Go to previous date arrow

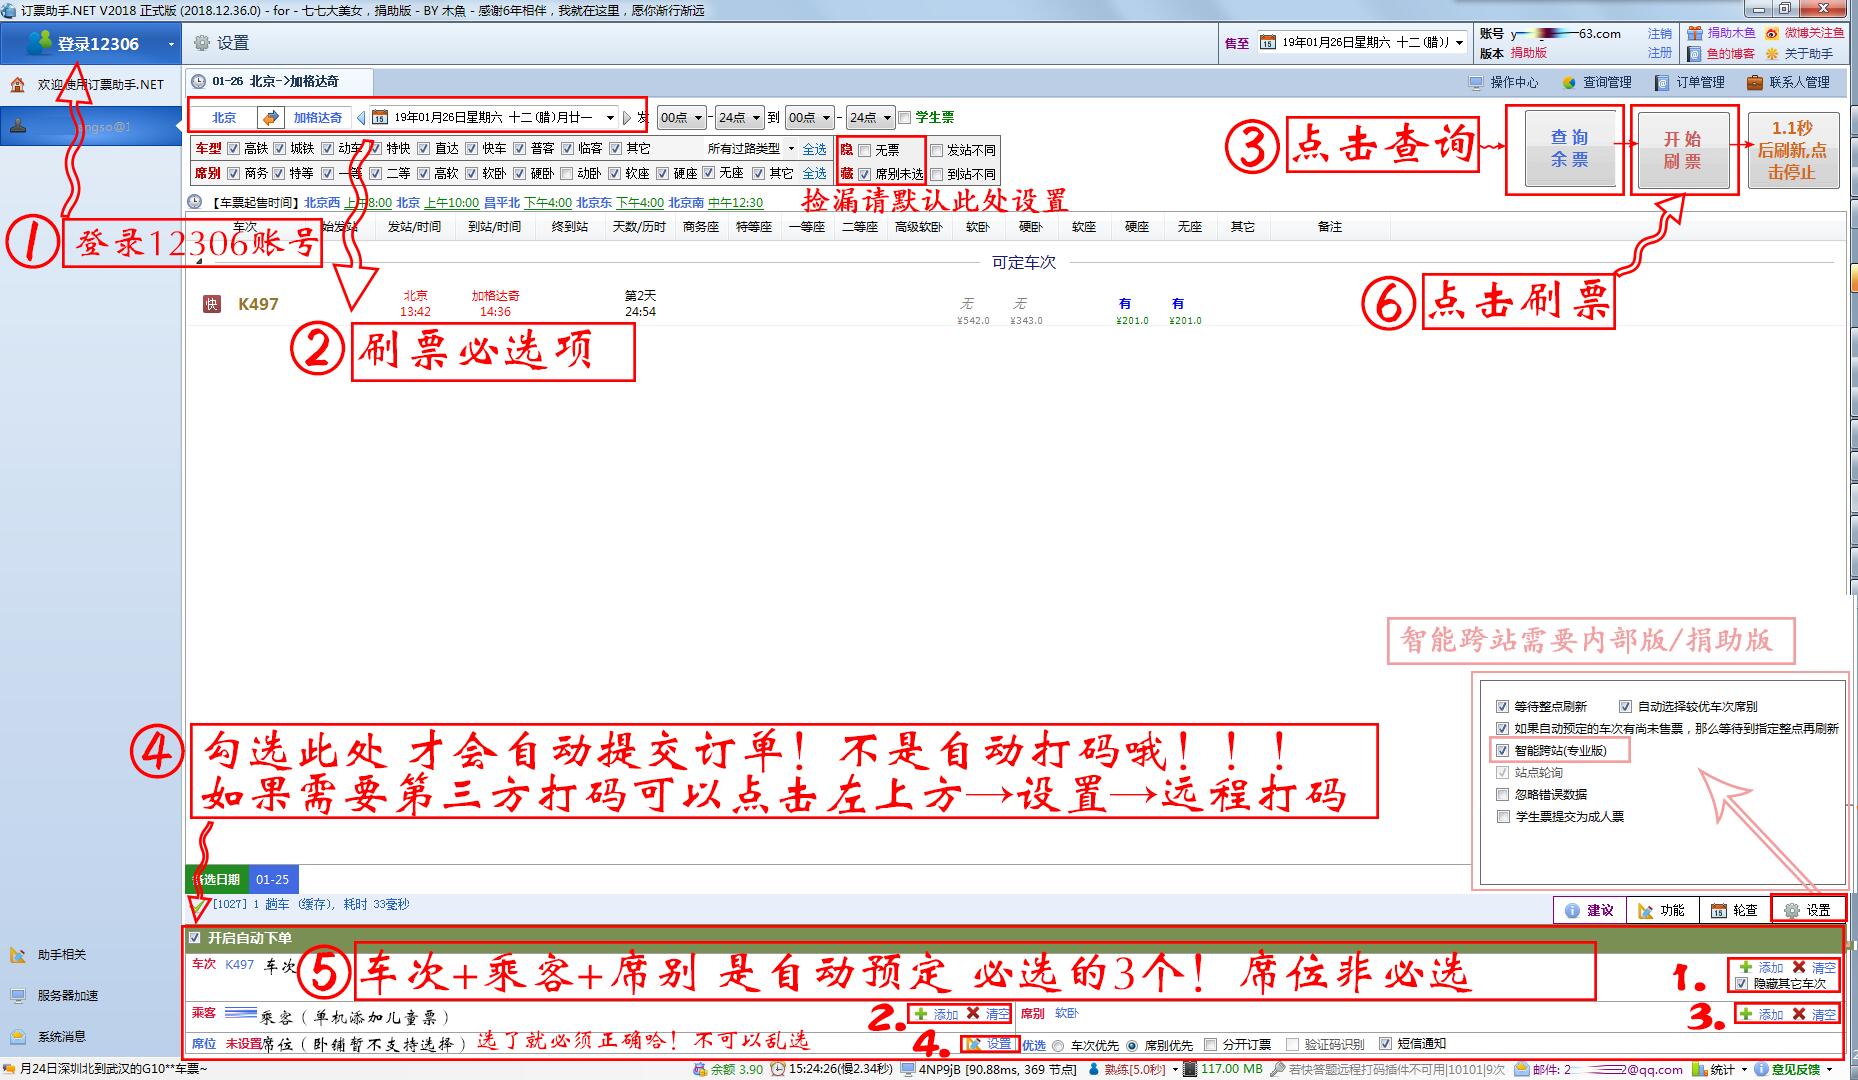[x=361, y=118]
